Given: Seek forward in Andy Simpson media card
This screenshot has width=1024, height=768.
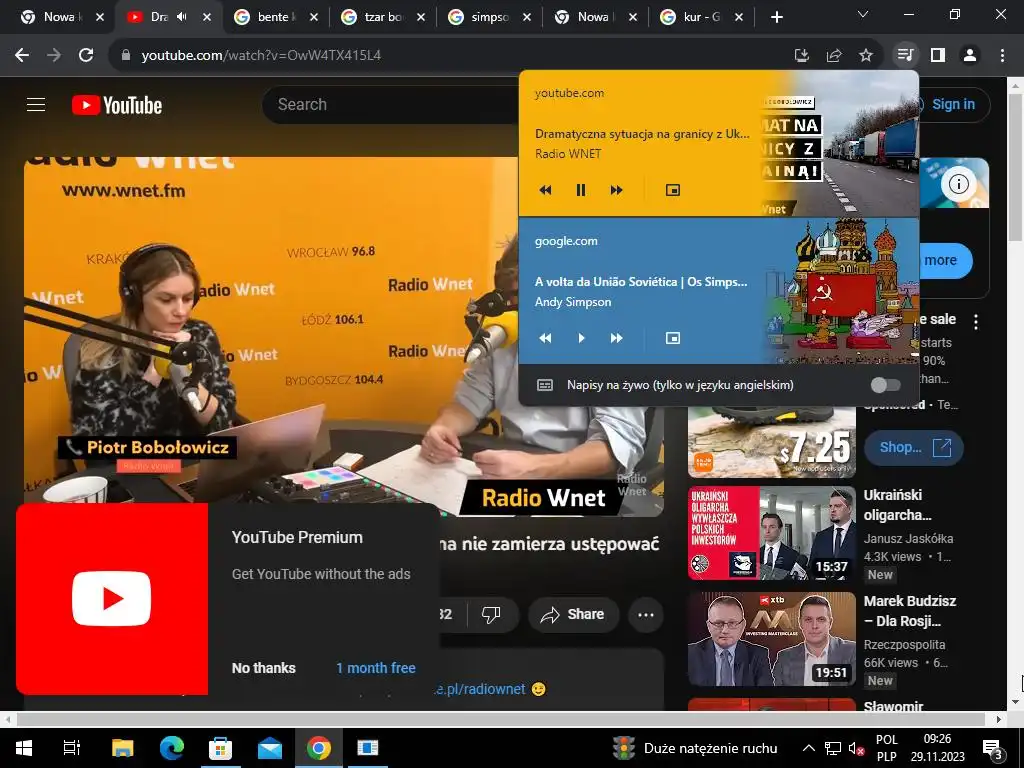Looking at the screenshot, I should pos(616,338).
